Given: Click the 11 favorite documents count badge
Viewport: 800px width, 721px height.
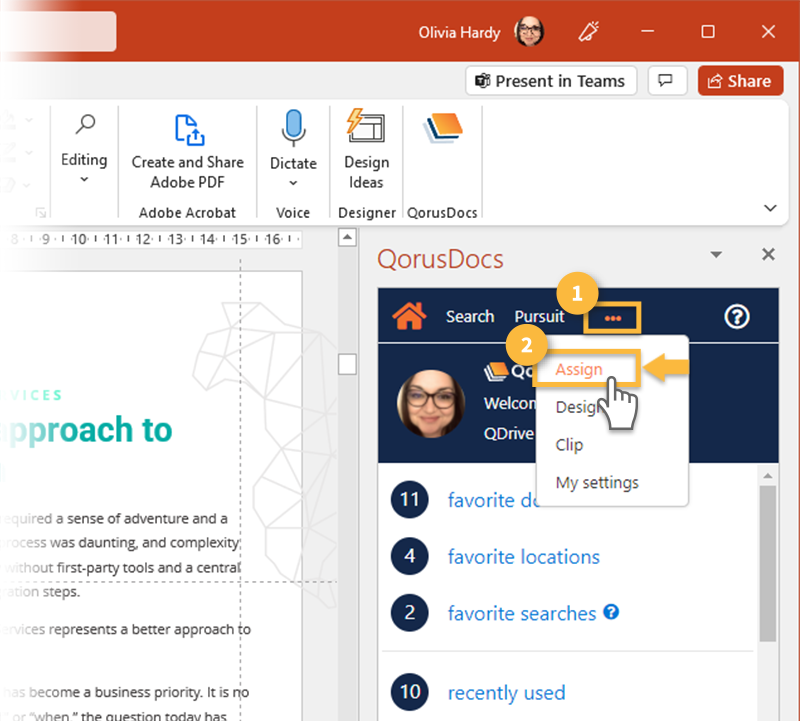Looking at the screenshot, I should pyautogui.click(x=410, y=500).
